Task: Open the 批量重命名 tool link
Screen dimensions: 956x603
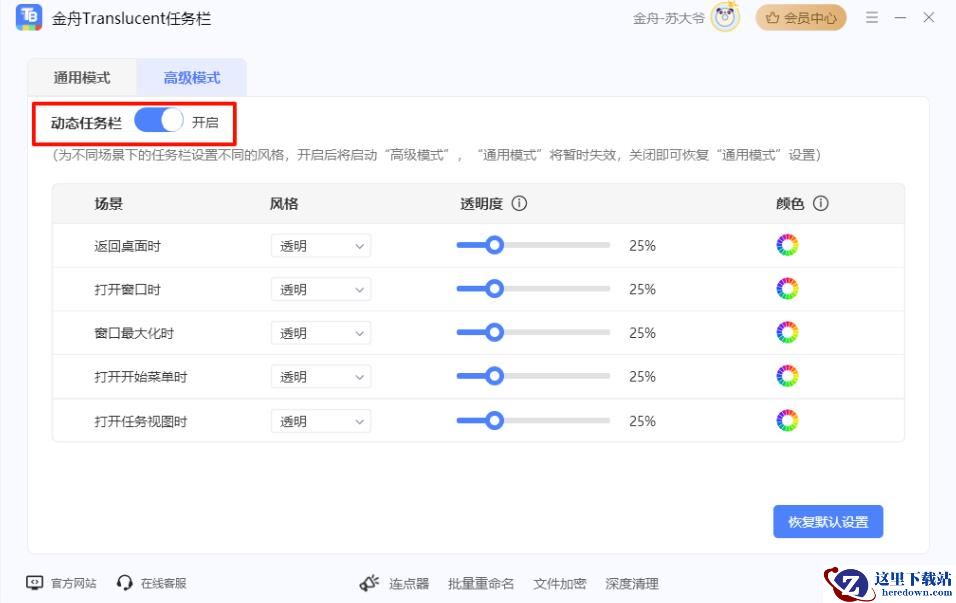Action: [x=481, y=583]
